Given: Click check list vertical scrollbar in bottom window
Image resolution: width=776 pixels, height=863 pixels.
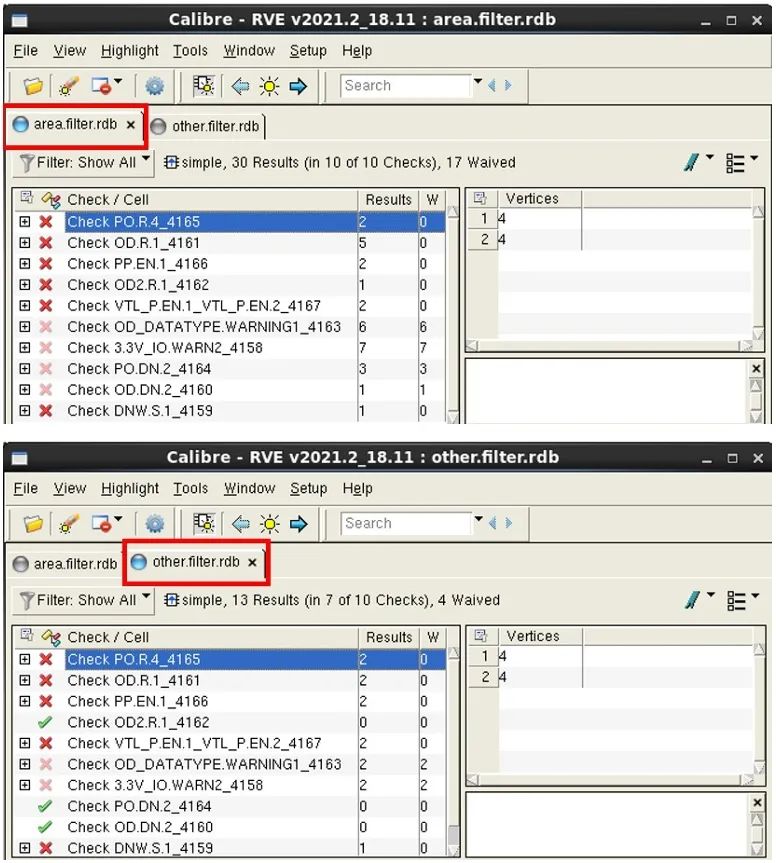Looking at the screenshot, I should (x=453, y=752).
